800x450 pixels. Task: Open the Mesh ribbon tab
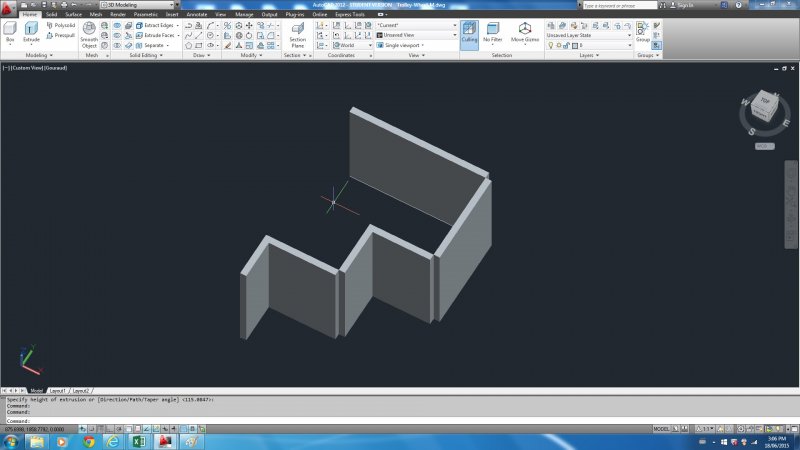click(96, 14)
